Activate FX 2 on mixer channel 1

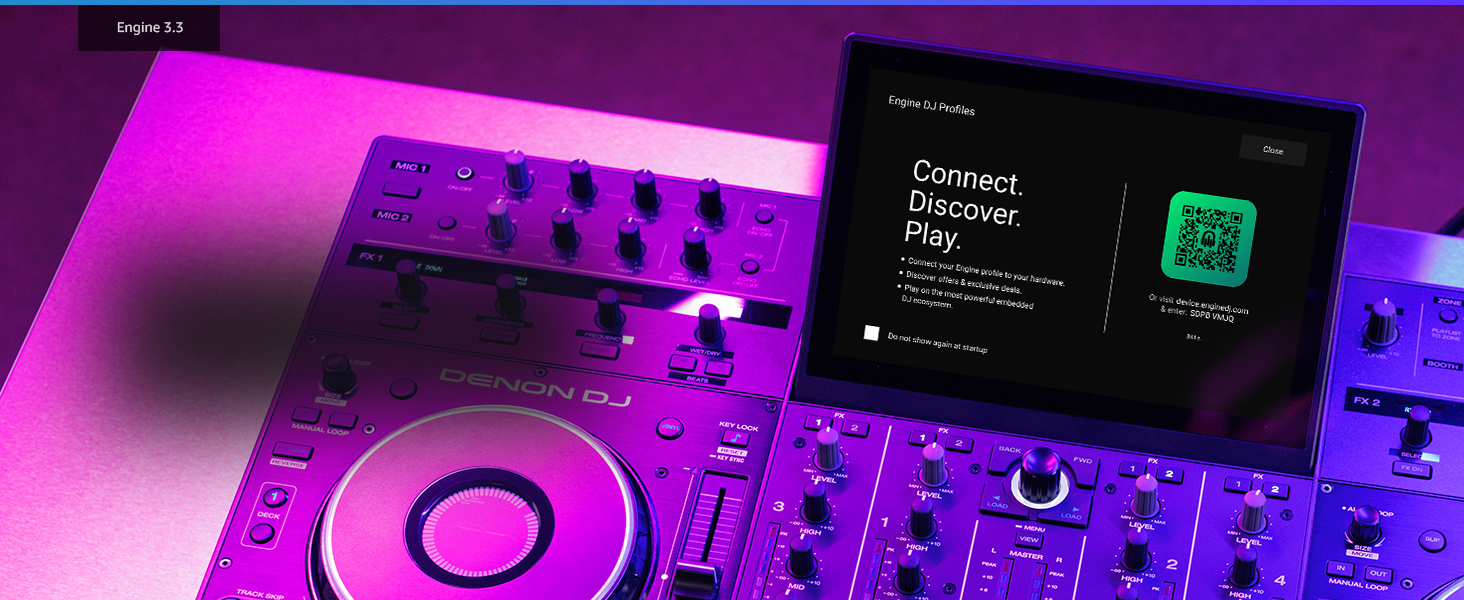959,443
